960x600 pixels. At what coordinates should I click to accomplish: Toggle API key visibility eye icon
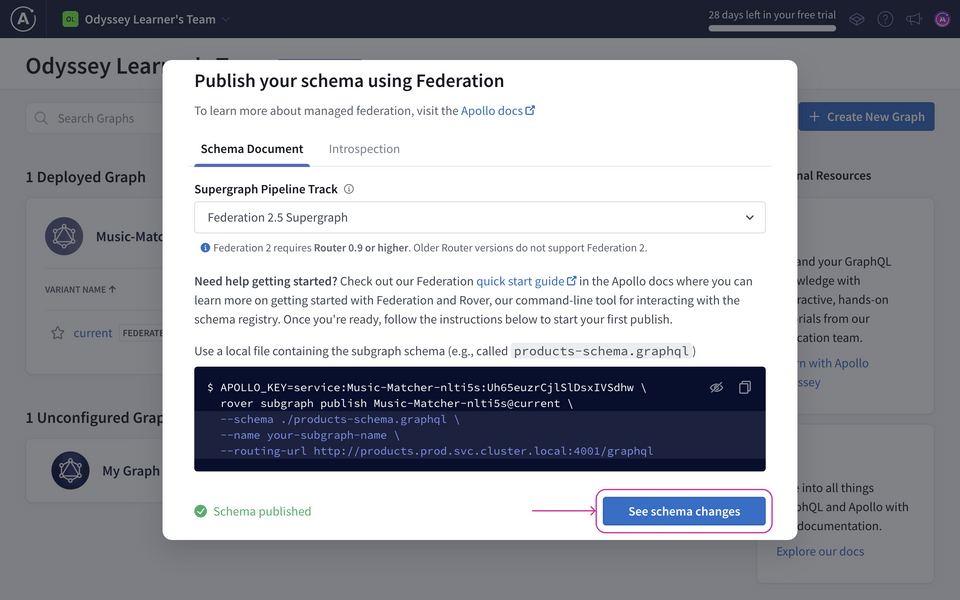(x=716, y=388)
